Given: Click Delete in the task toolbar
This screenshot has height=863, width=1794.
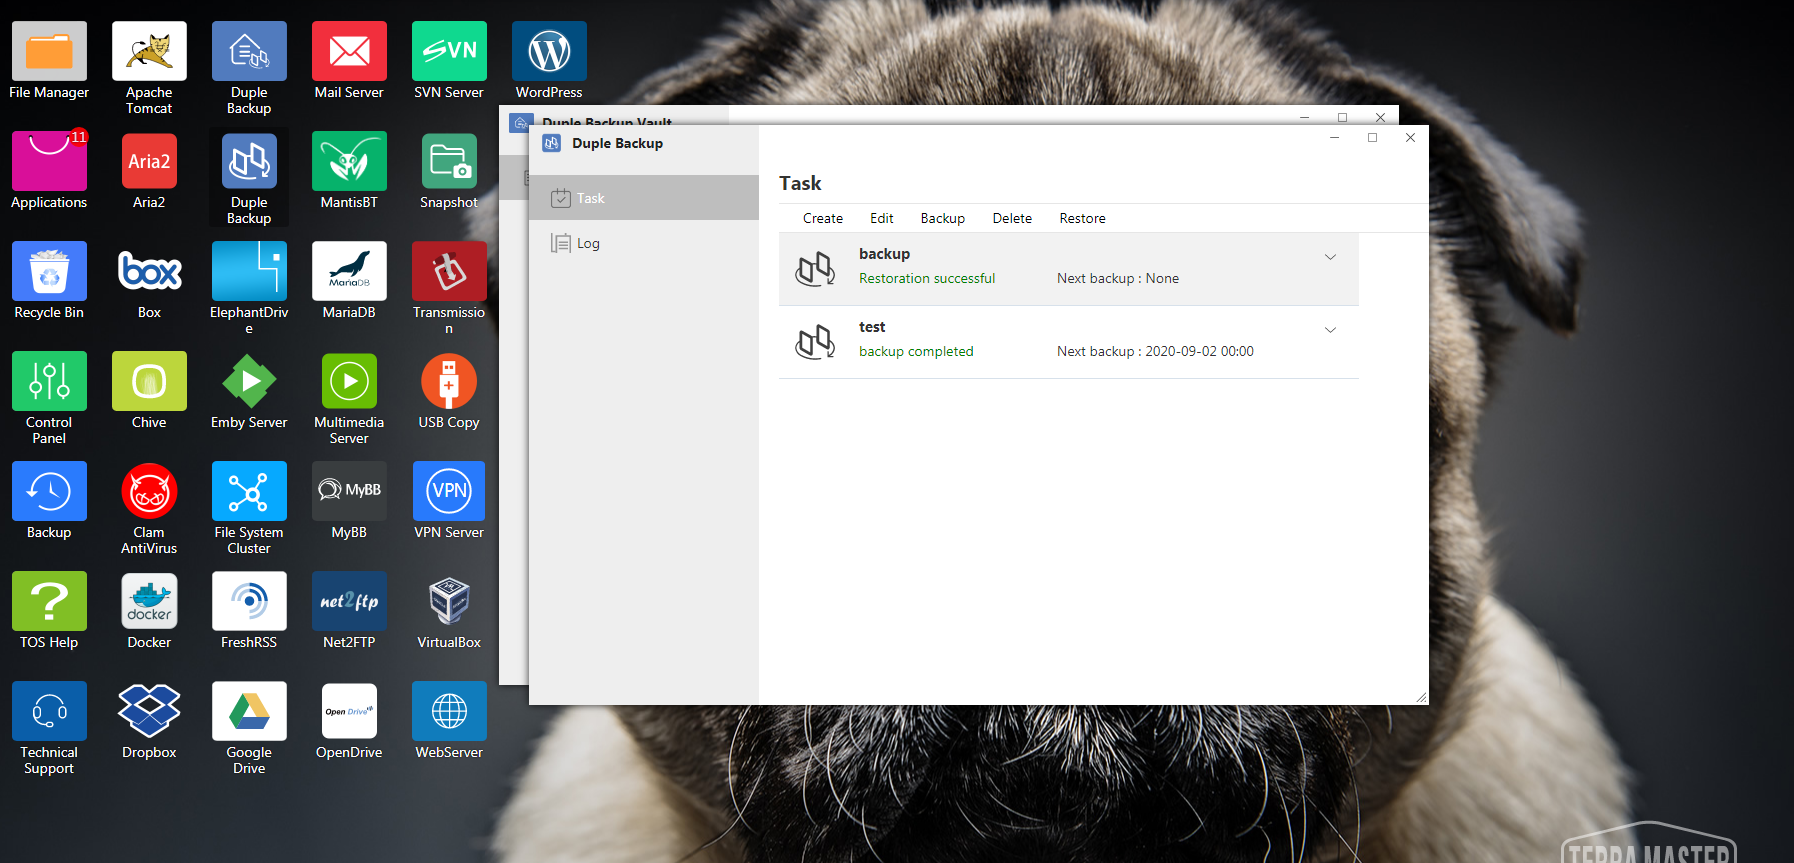Looking at the screenshot, I should coord(1011,218).
